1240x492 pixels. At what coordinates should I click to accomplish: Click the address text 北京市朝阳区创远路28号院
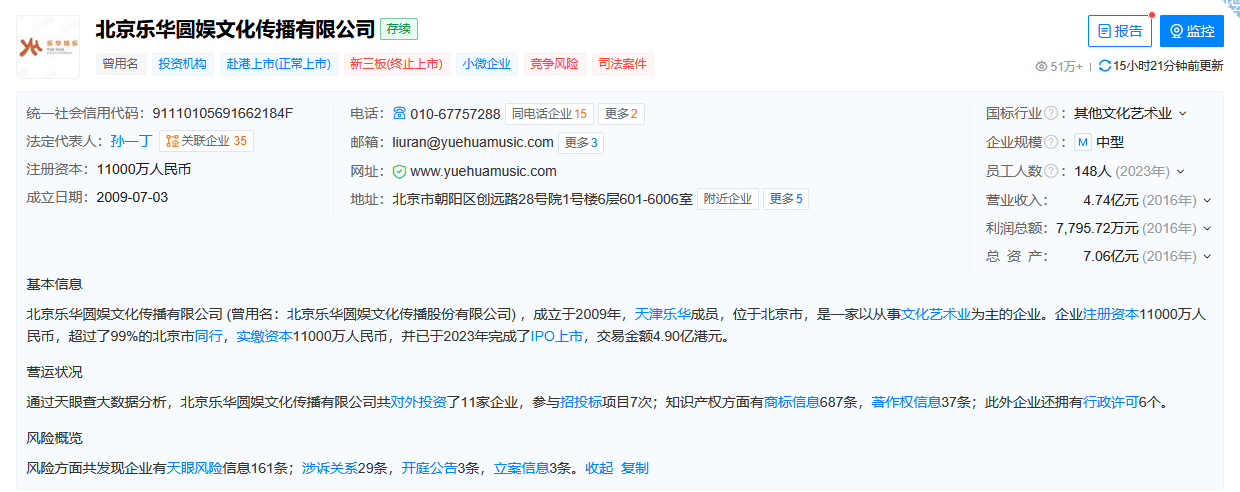click(476, 199)
